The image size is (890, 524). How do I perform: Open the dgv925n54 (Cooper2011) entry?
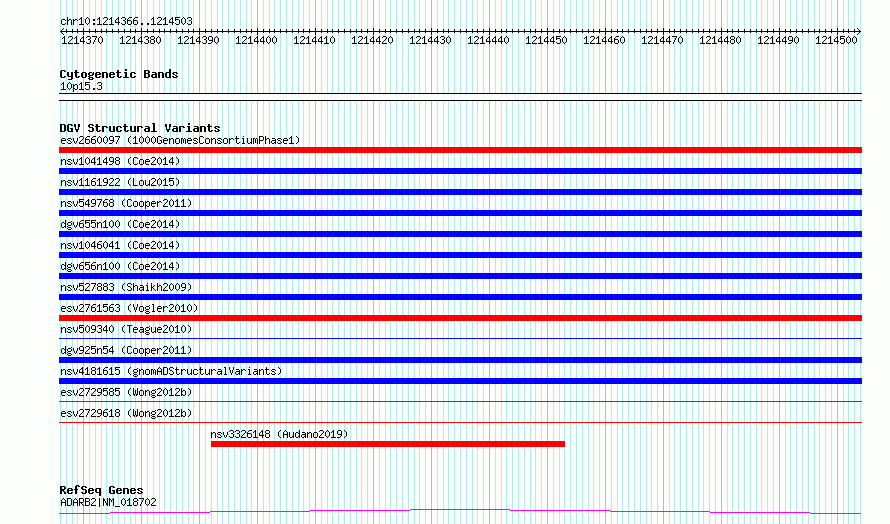click(126, 350)
